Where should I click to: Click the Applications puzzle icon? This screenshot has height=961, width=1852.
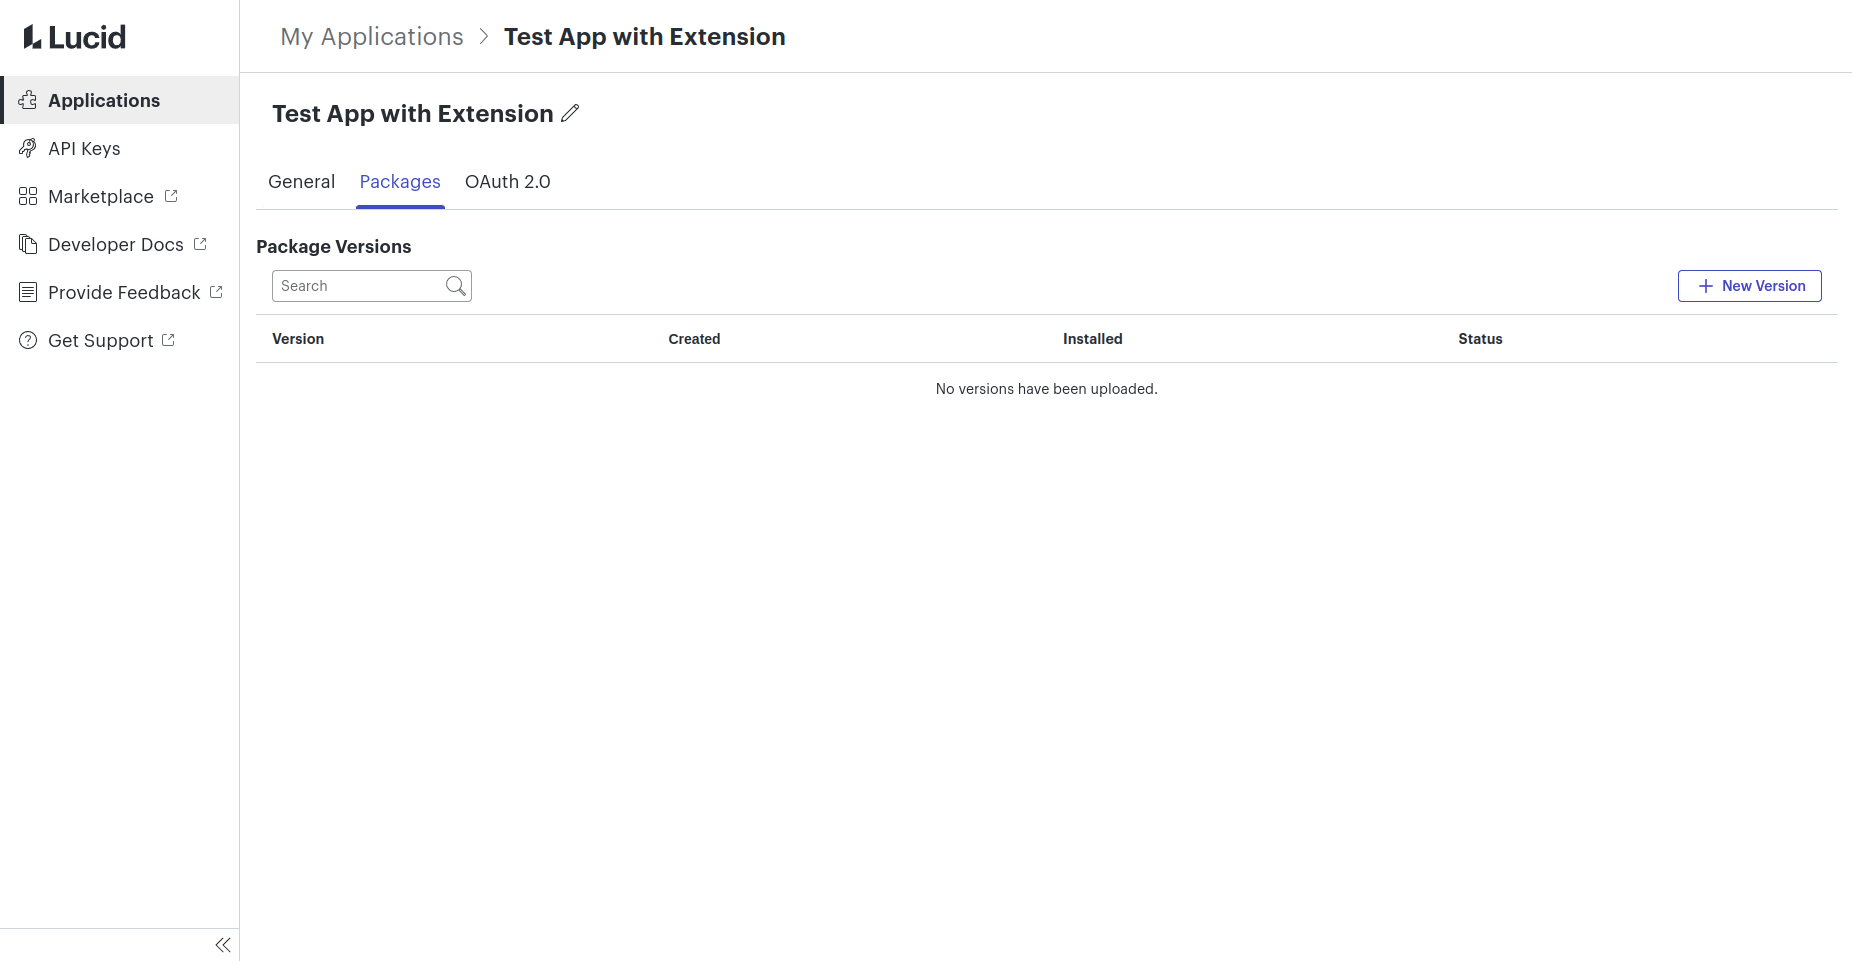coord(28,100)
